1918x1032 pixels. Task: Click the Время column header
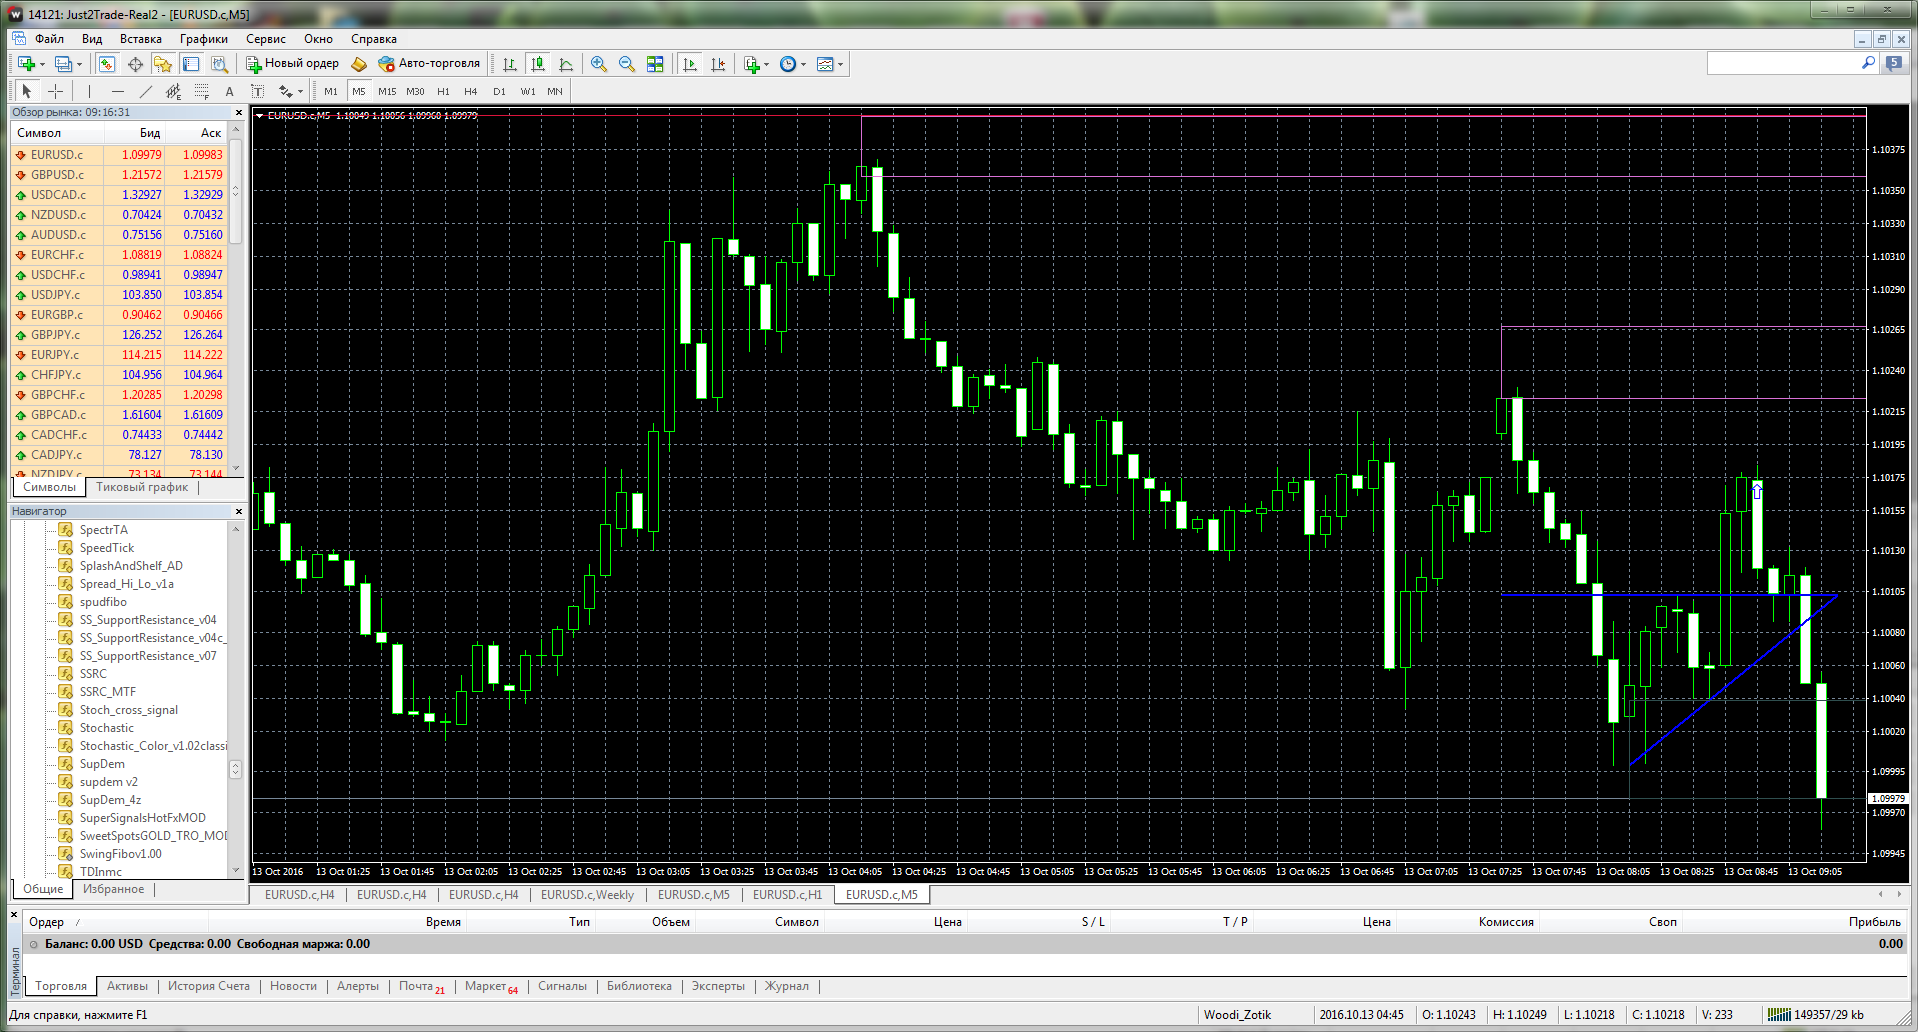coord(443,922)
